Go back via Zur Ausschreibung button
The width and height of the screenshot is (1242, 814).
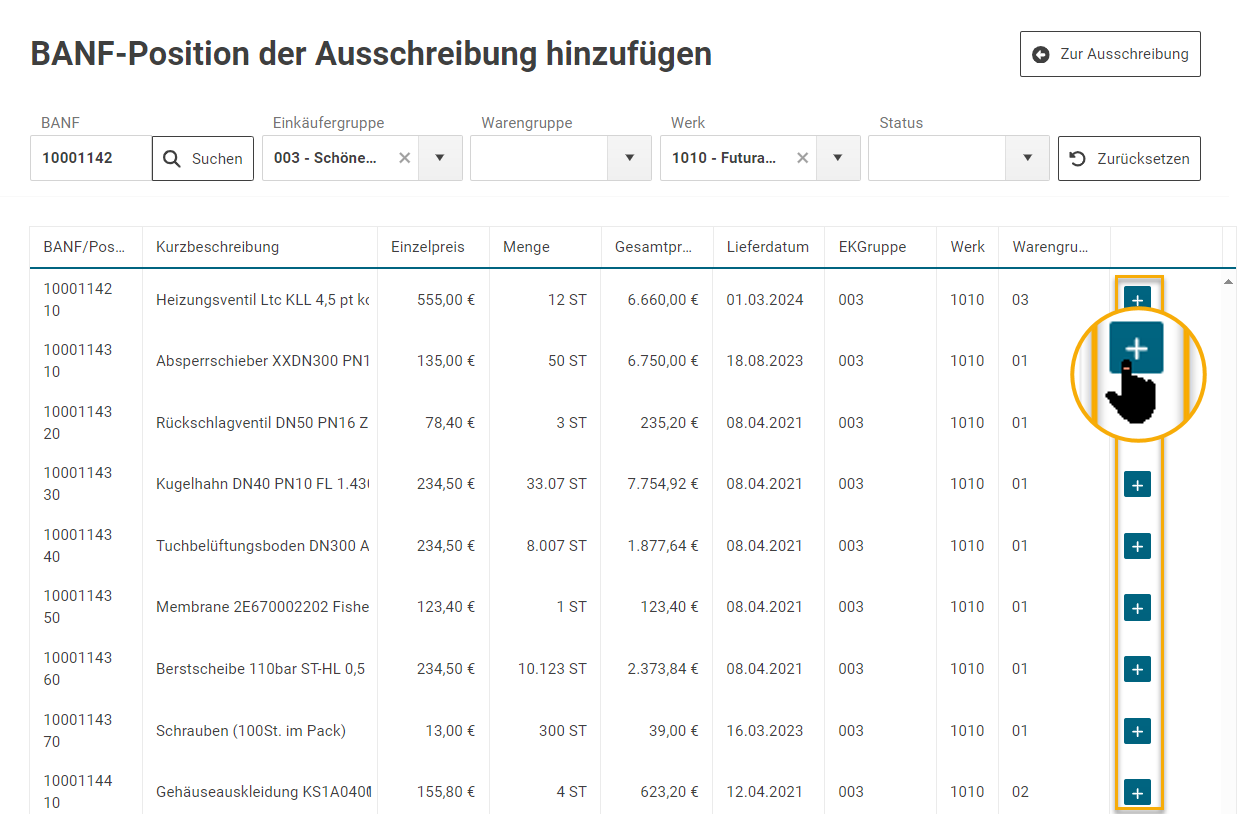click(1110, 54)
